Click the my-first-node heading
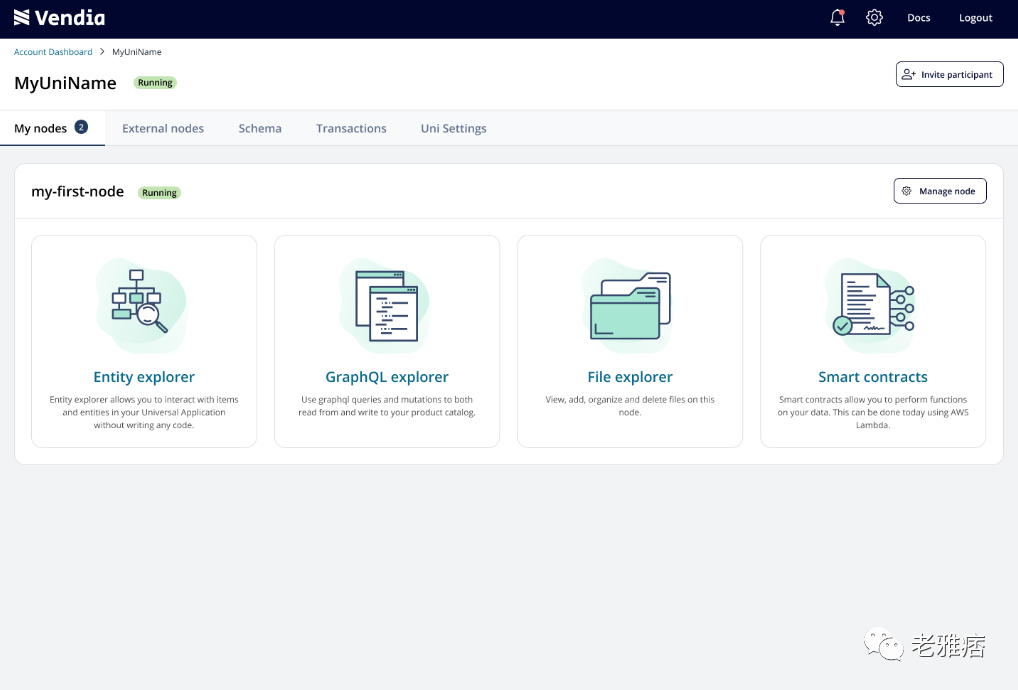Image resolution: width=1018 pixels, height=690 pixels. tap(77, 191)
